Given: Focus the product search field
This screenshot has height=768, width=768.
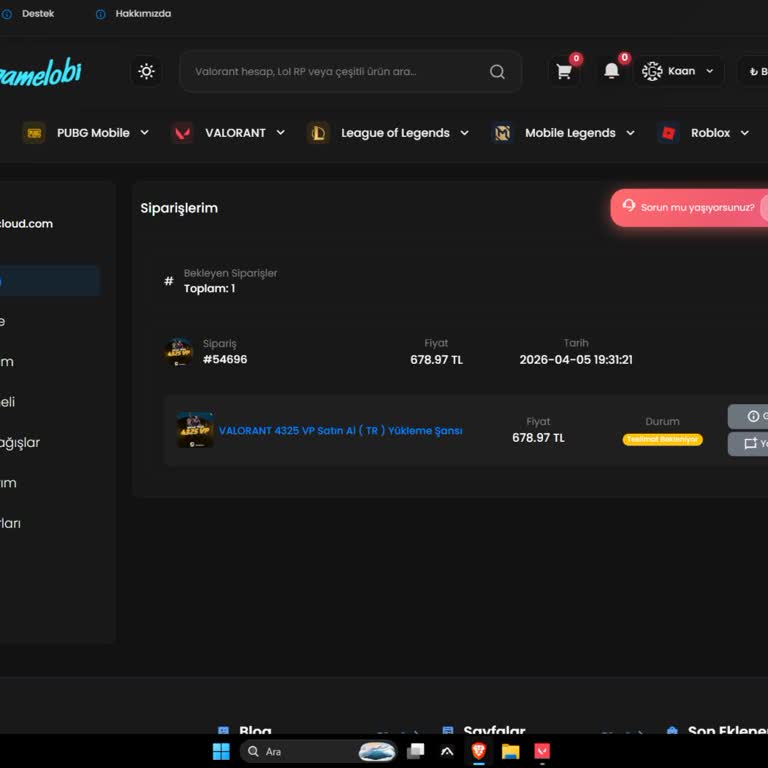Looking at the screenshot, I should point(350,72).
